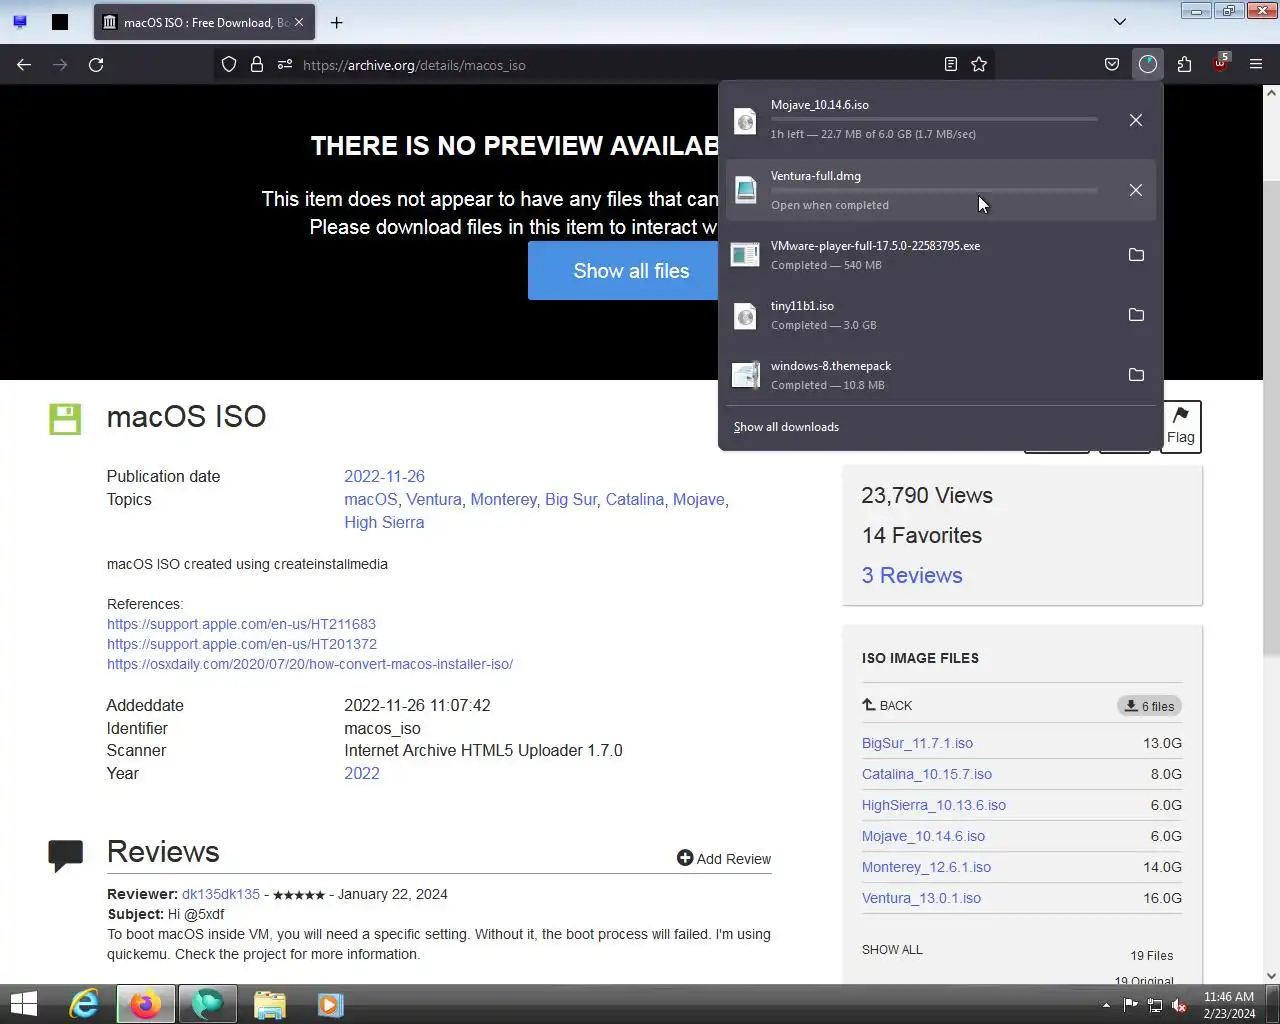Reload the current page

pyautogui.click(x=96, y=65)
